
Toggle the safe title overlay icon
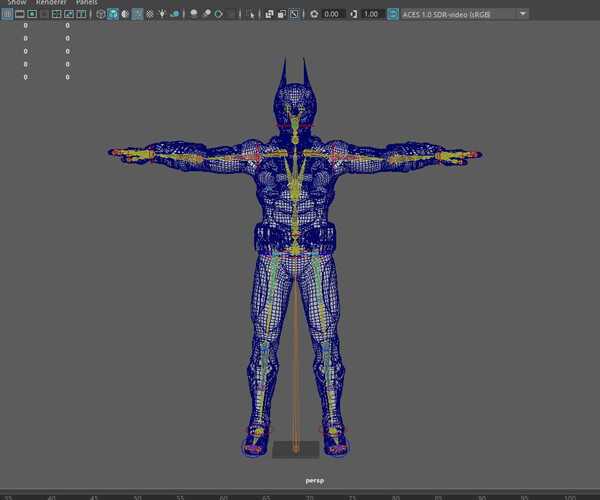pyautogui.click(x=81, y=15)
